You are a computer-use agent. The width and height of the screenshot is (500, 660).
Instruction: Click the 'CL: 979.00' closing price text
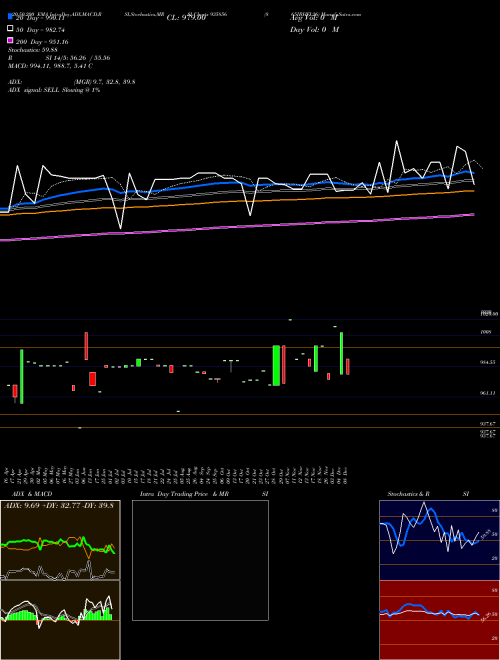186,18
